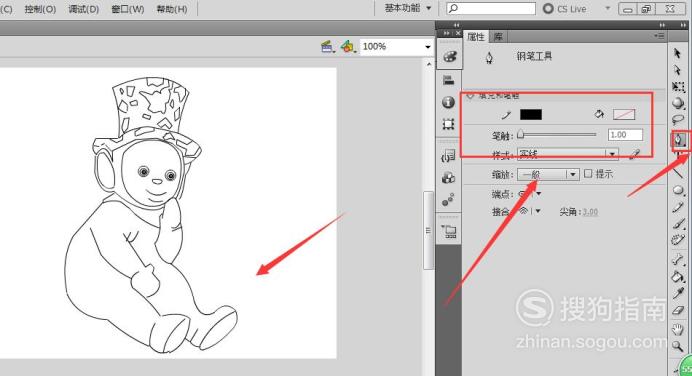Open the Swatches panel icon

(x=449, y=80)
